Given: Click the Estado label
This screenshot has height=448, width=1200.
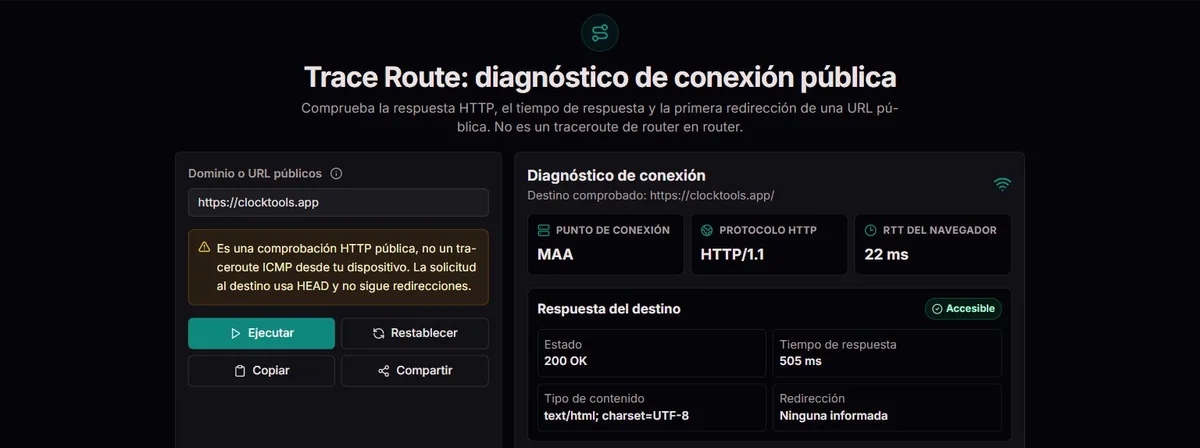Looking at the screenshot, I should click(x=563, y=344).
